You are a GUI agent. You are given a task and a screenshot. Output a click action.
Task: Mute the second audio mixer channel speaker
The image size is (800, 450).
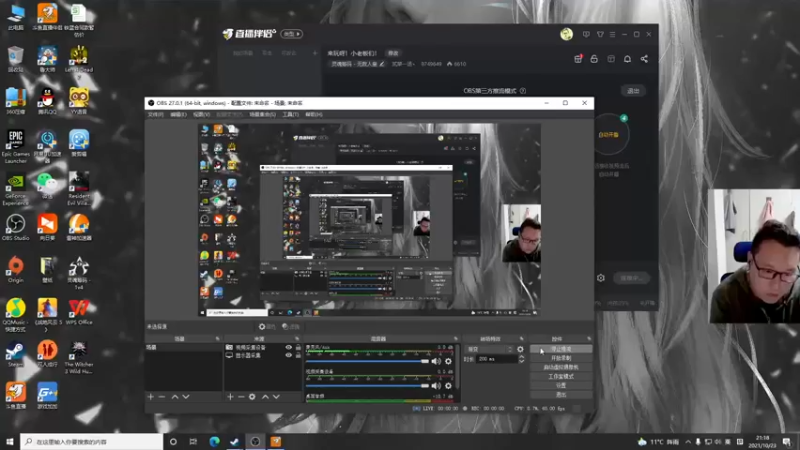(436, 386)
